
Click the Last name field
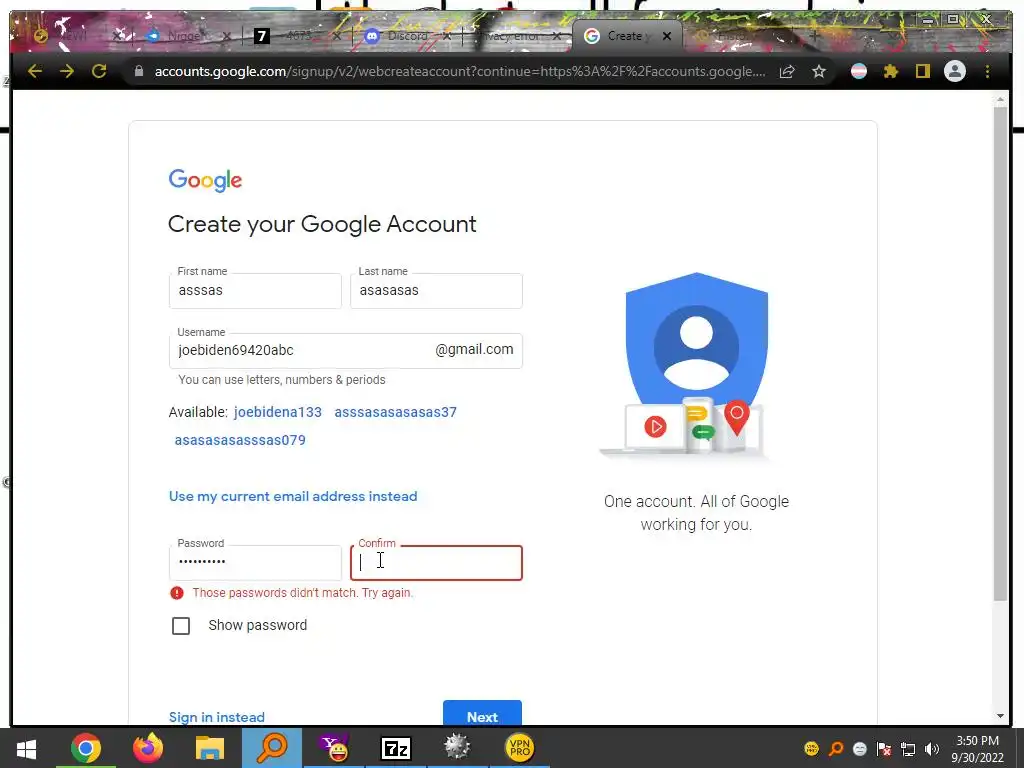[436, 291]
